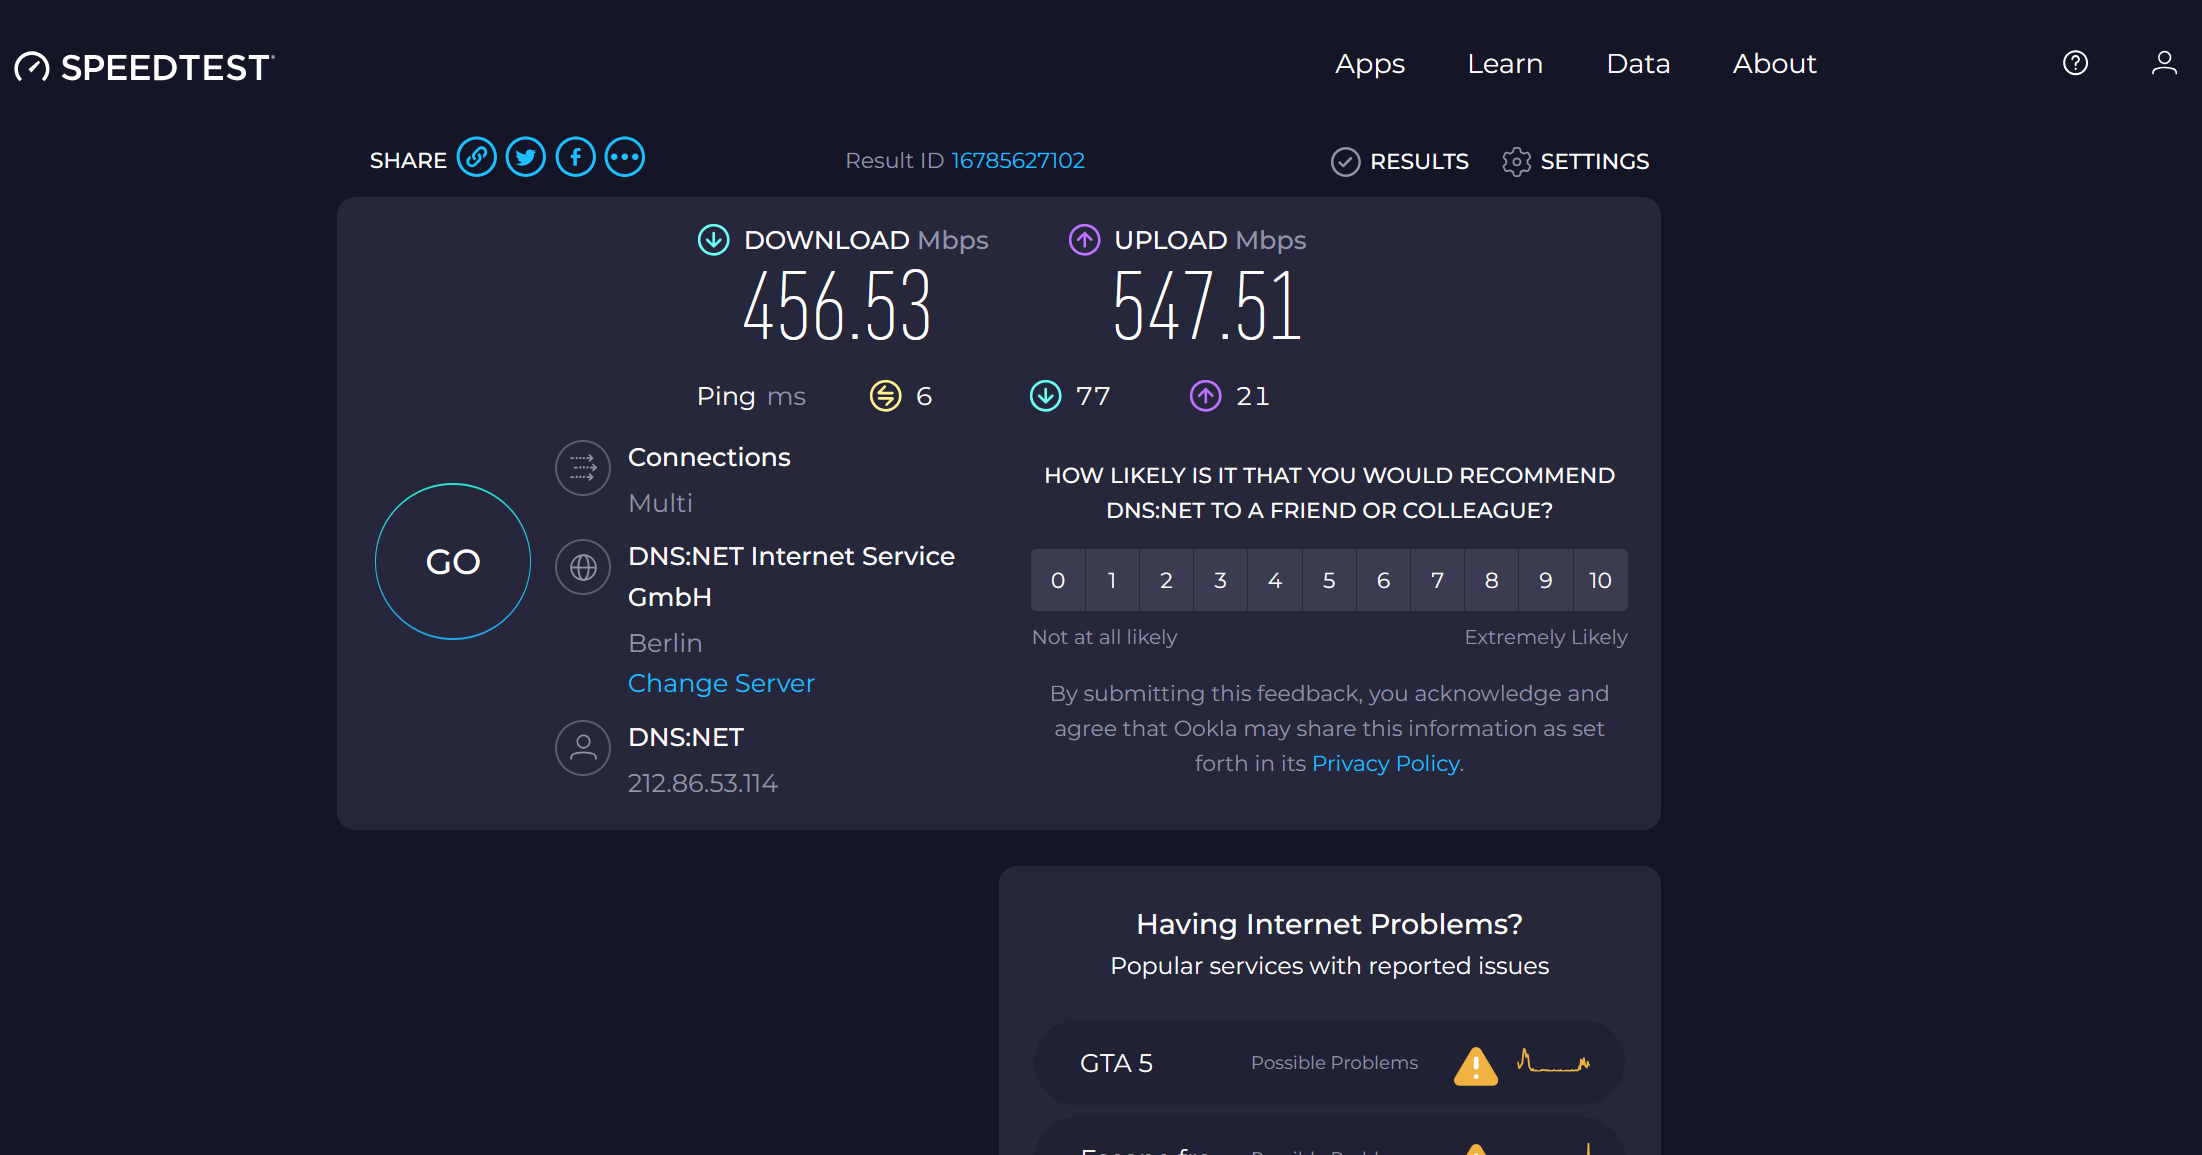Click the Connections mode icon
Viewport: 2202px width, 1155px height.
click(x=583, y=467)
